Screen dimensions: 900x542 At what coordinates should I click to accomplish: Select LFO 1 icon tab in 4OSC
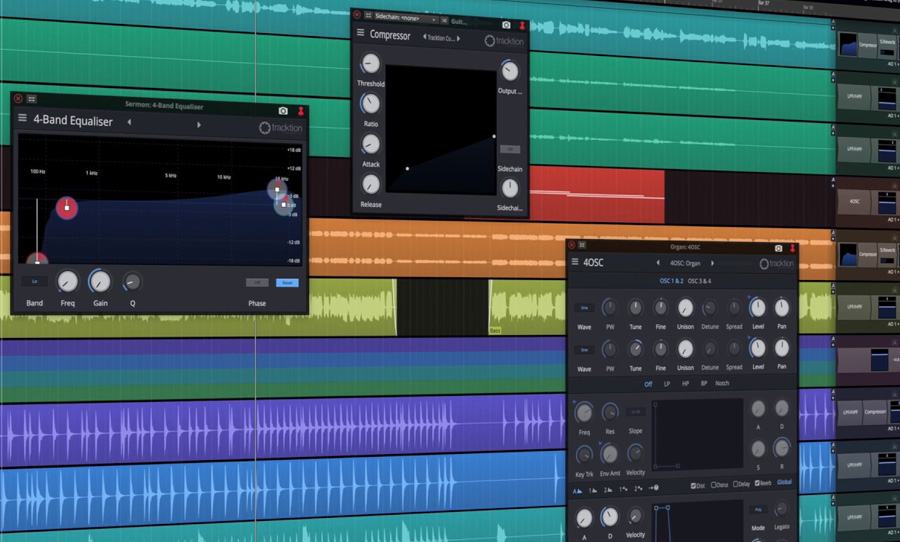(623, 489)
